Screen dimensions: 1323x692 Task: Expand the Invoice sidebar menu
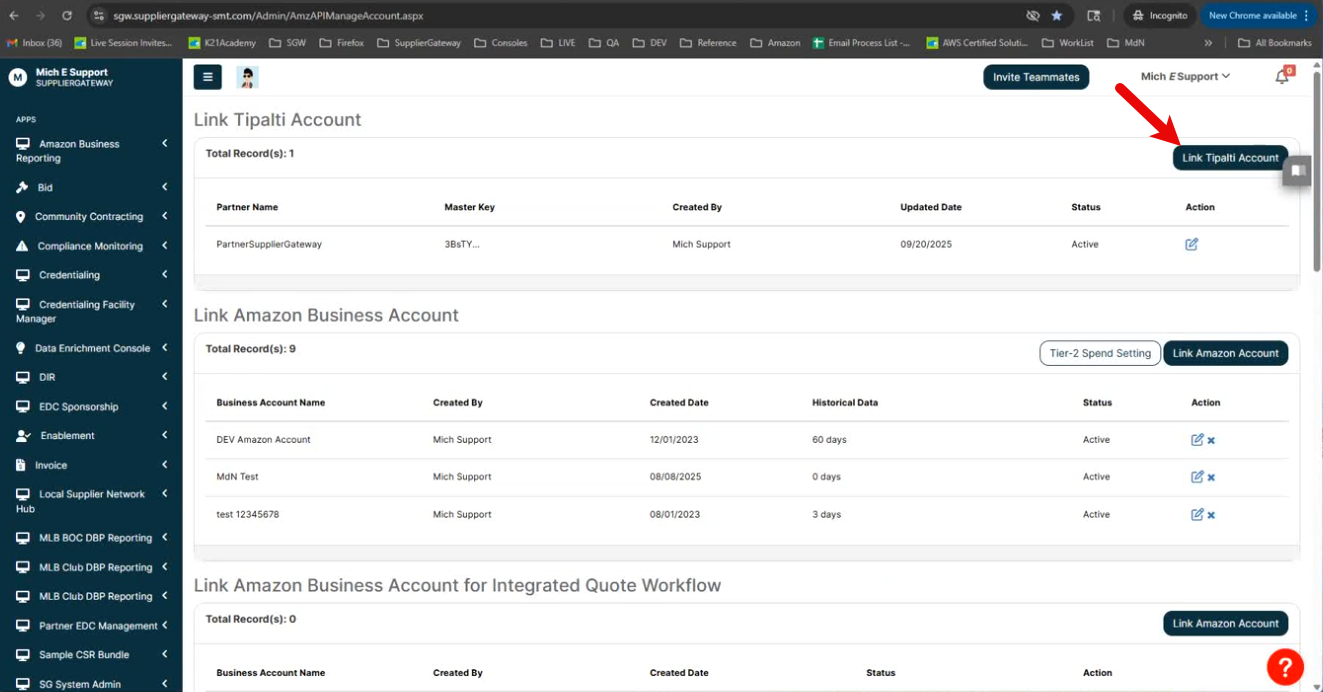pyautogui.click(x=52, y=465)
